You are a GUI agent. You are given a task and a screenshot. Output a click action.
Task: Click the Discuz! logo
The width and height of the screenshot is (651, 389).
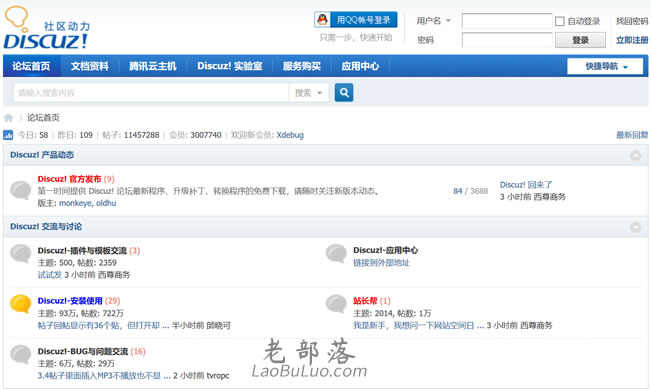pyautogui.click(x=46, y=28)
